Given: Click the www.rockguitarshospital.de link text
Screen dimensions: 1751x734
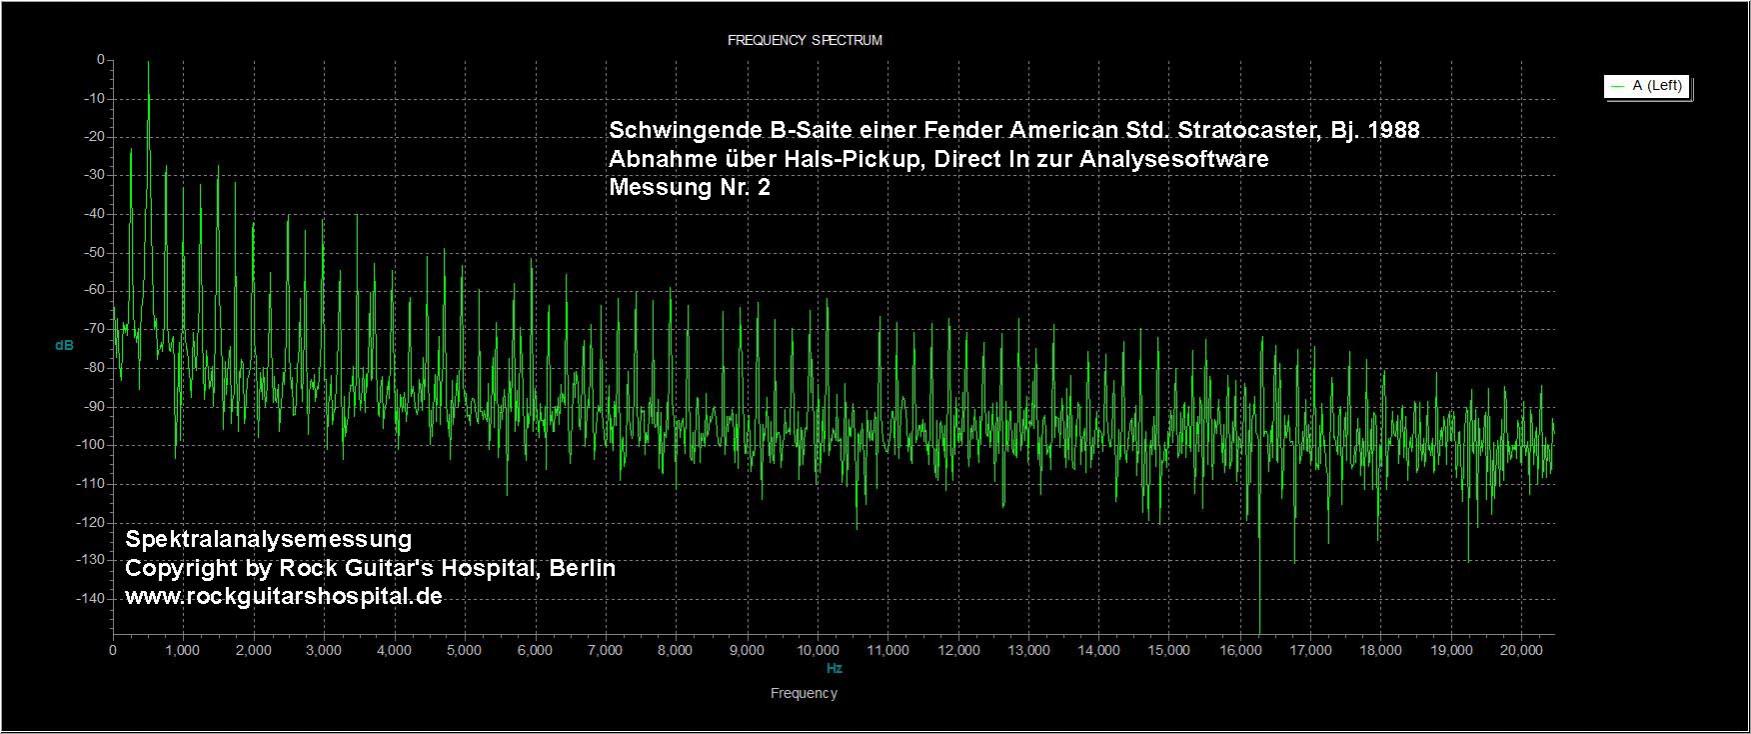Looking at the screenshot, I should tap(283, 597).
